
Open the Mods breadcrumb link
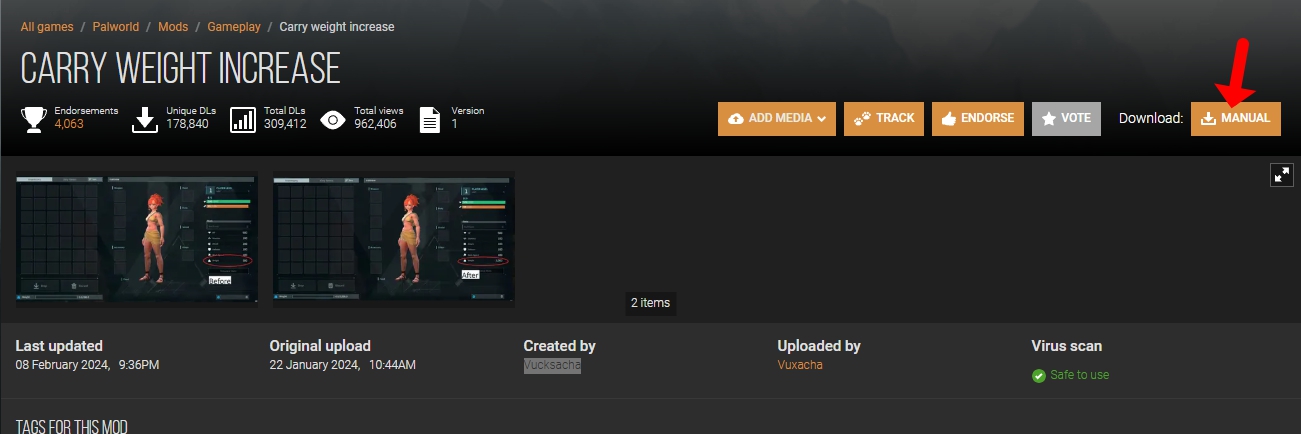173,27
